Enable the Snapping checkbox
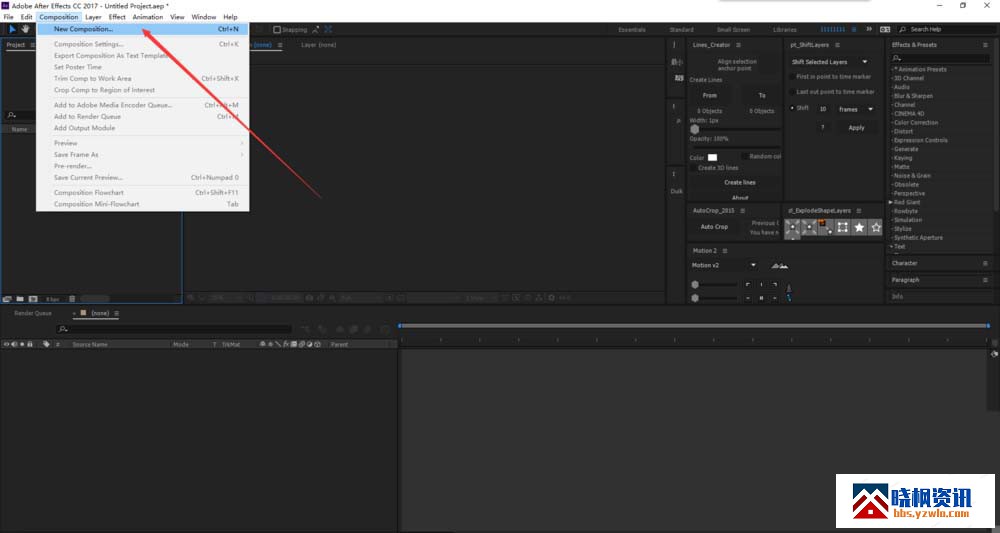The height and width of the screenshot is (533, 1000). tap(277, 29)
